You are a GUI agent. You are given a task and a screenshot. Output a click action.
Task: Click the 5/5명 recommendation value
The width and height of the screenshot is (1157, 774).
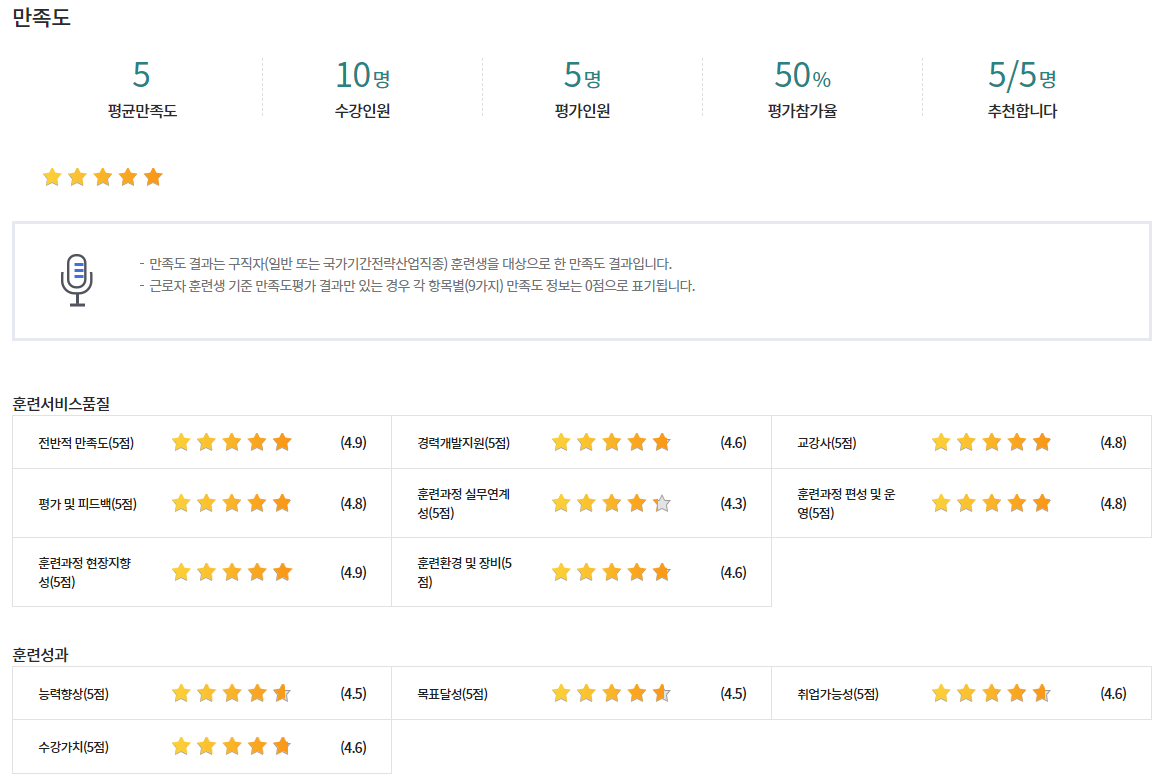pyautogui.click(x=1022, y=75)
